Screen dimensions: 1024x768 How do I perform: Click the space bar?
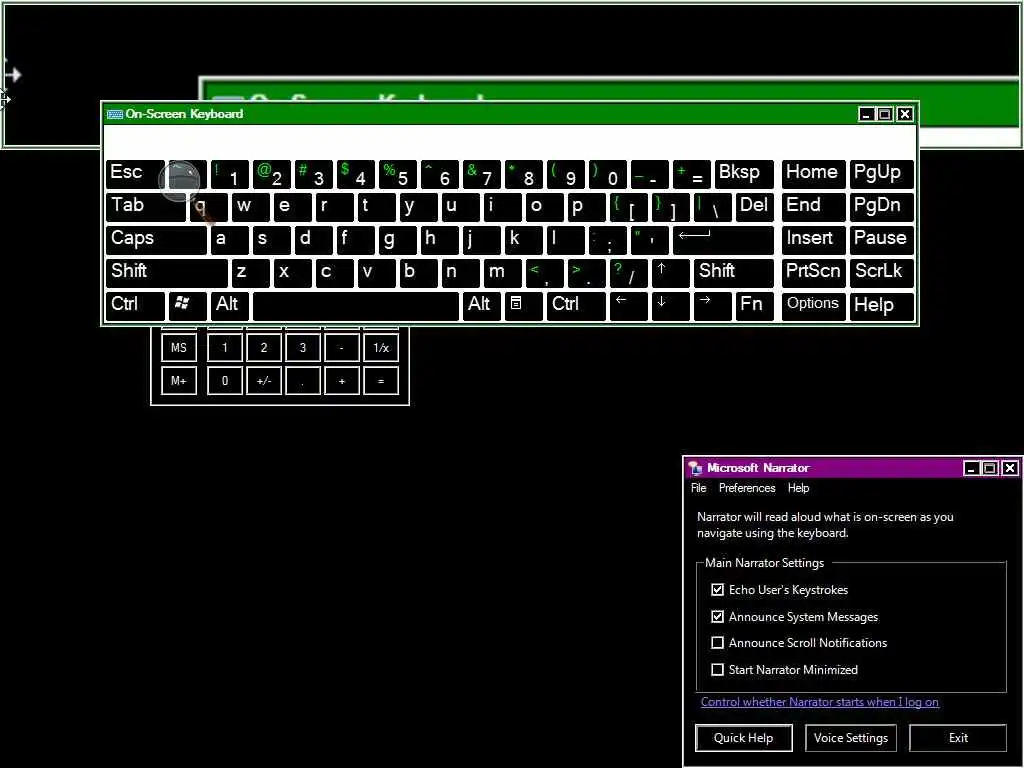tap(356, 304)
